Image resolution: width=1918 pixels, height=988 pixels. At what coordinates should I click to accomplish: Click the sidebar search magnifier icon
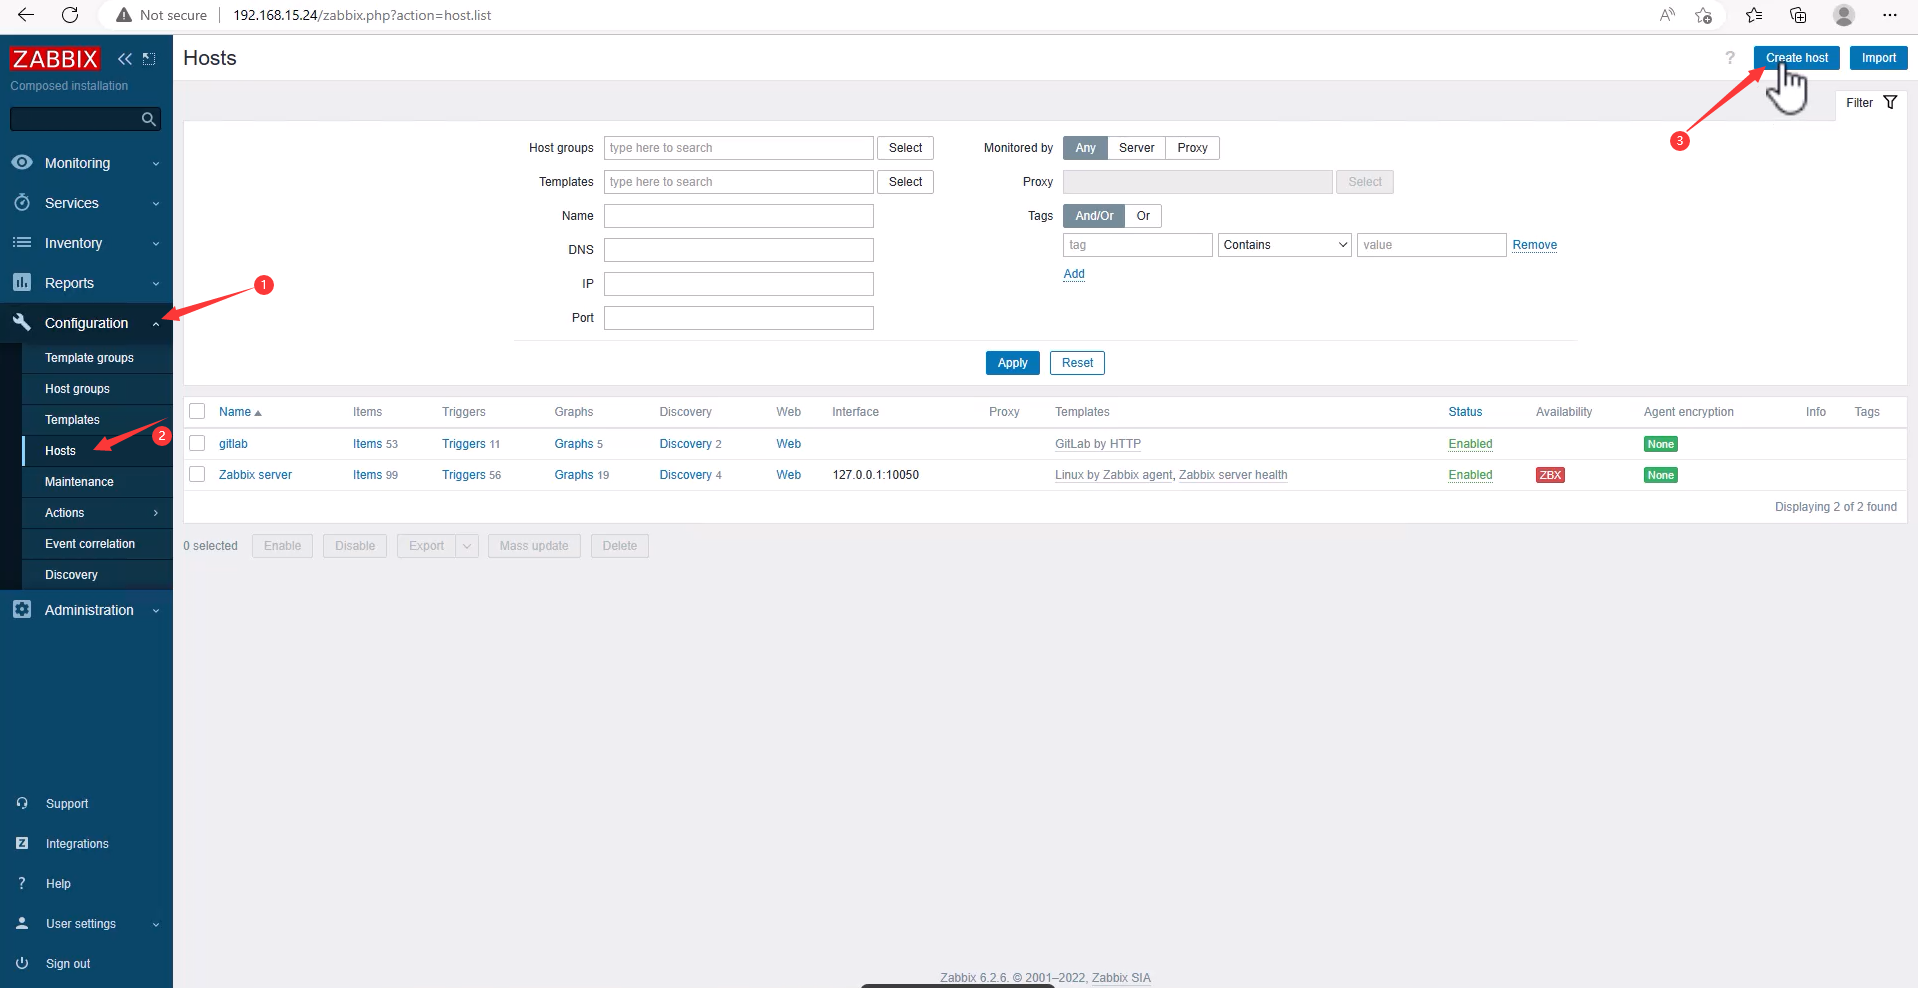click(x=149, y=120)
